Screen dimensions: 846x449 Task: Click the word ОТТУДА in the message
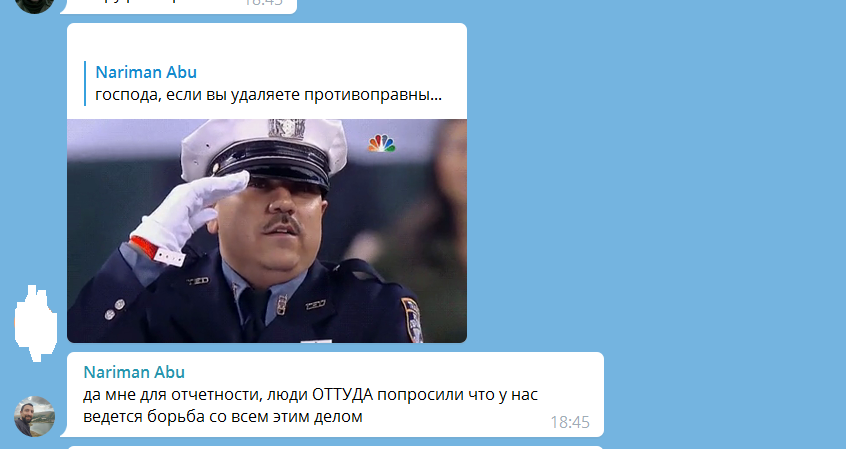click(343, 395)
